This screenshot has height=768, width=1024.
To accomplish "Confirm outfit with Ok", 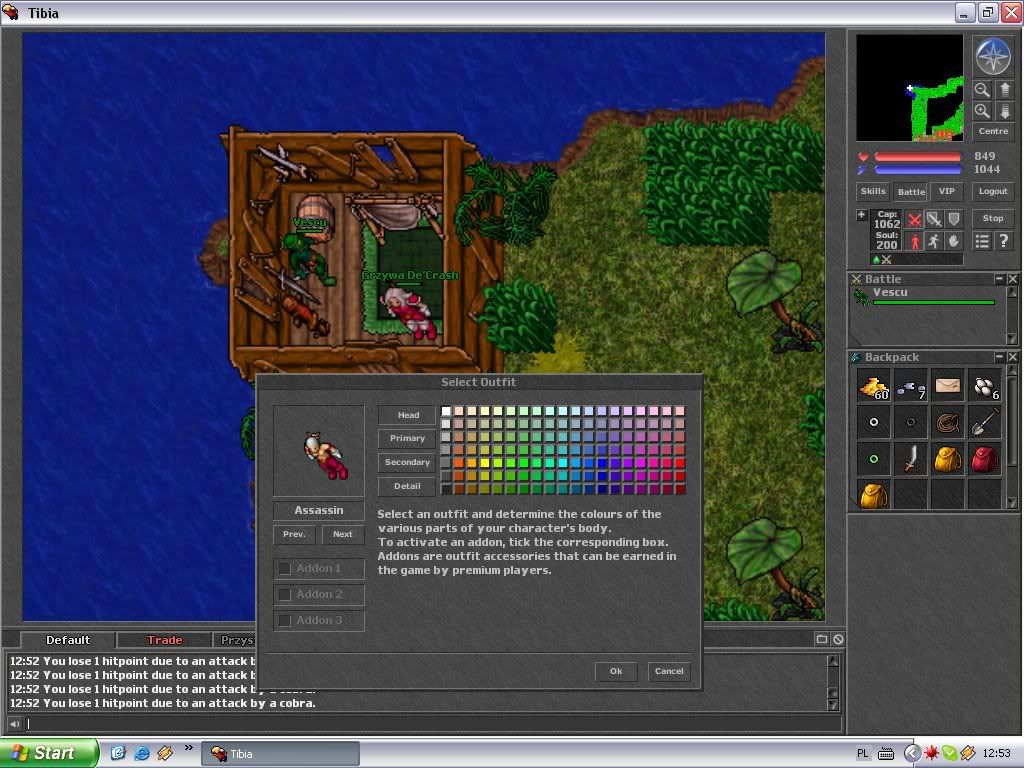I will 616,671.
